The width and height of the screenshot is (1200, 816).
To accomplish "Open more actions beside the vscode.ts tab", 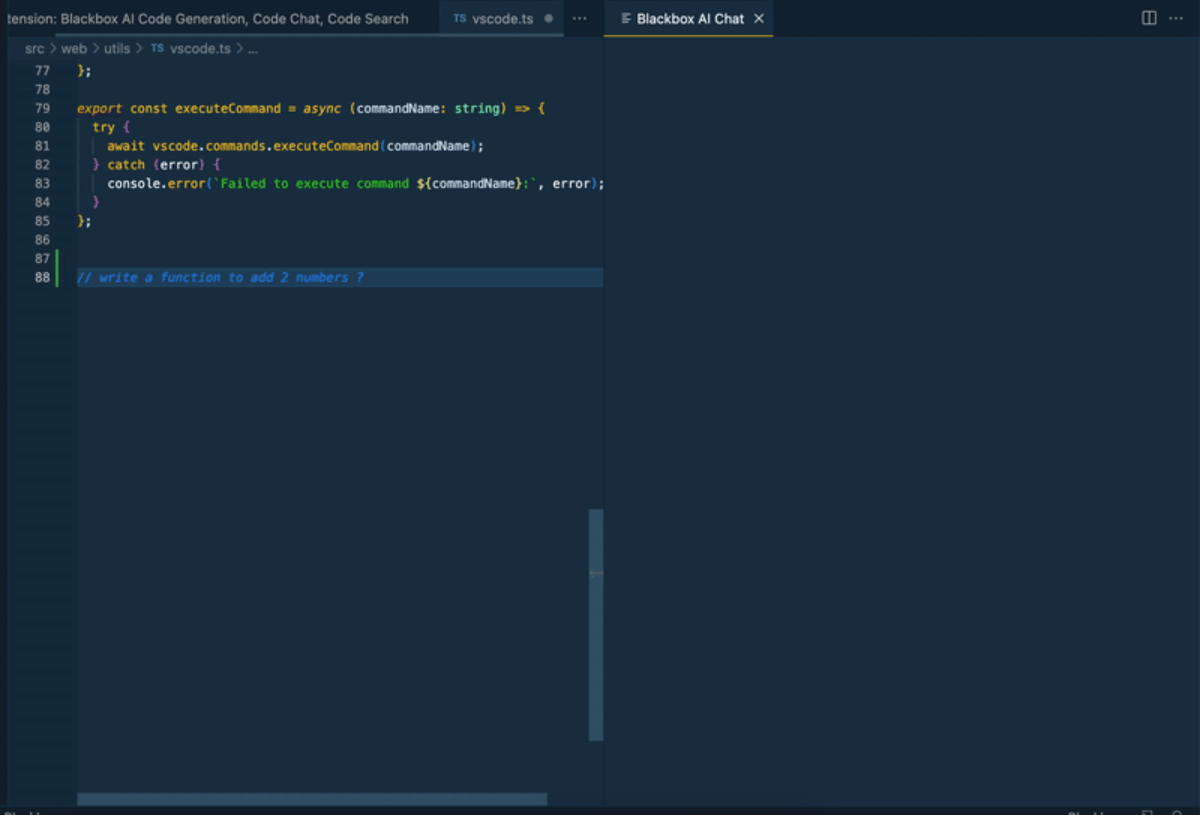I will pos(579,18).
